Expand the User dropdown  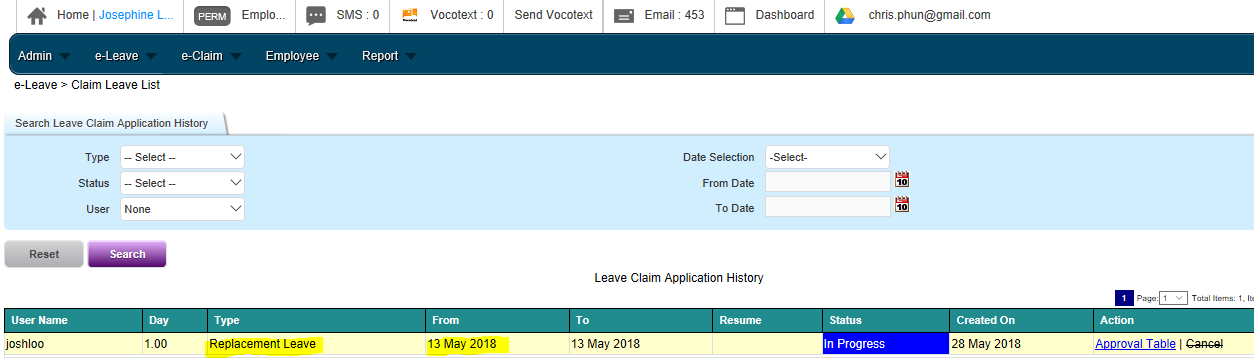pyautogui.click(x=182, y=209)
